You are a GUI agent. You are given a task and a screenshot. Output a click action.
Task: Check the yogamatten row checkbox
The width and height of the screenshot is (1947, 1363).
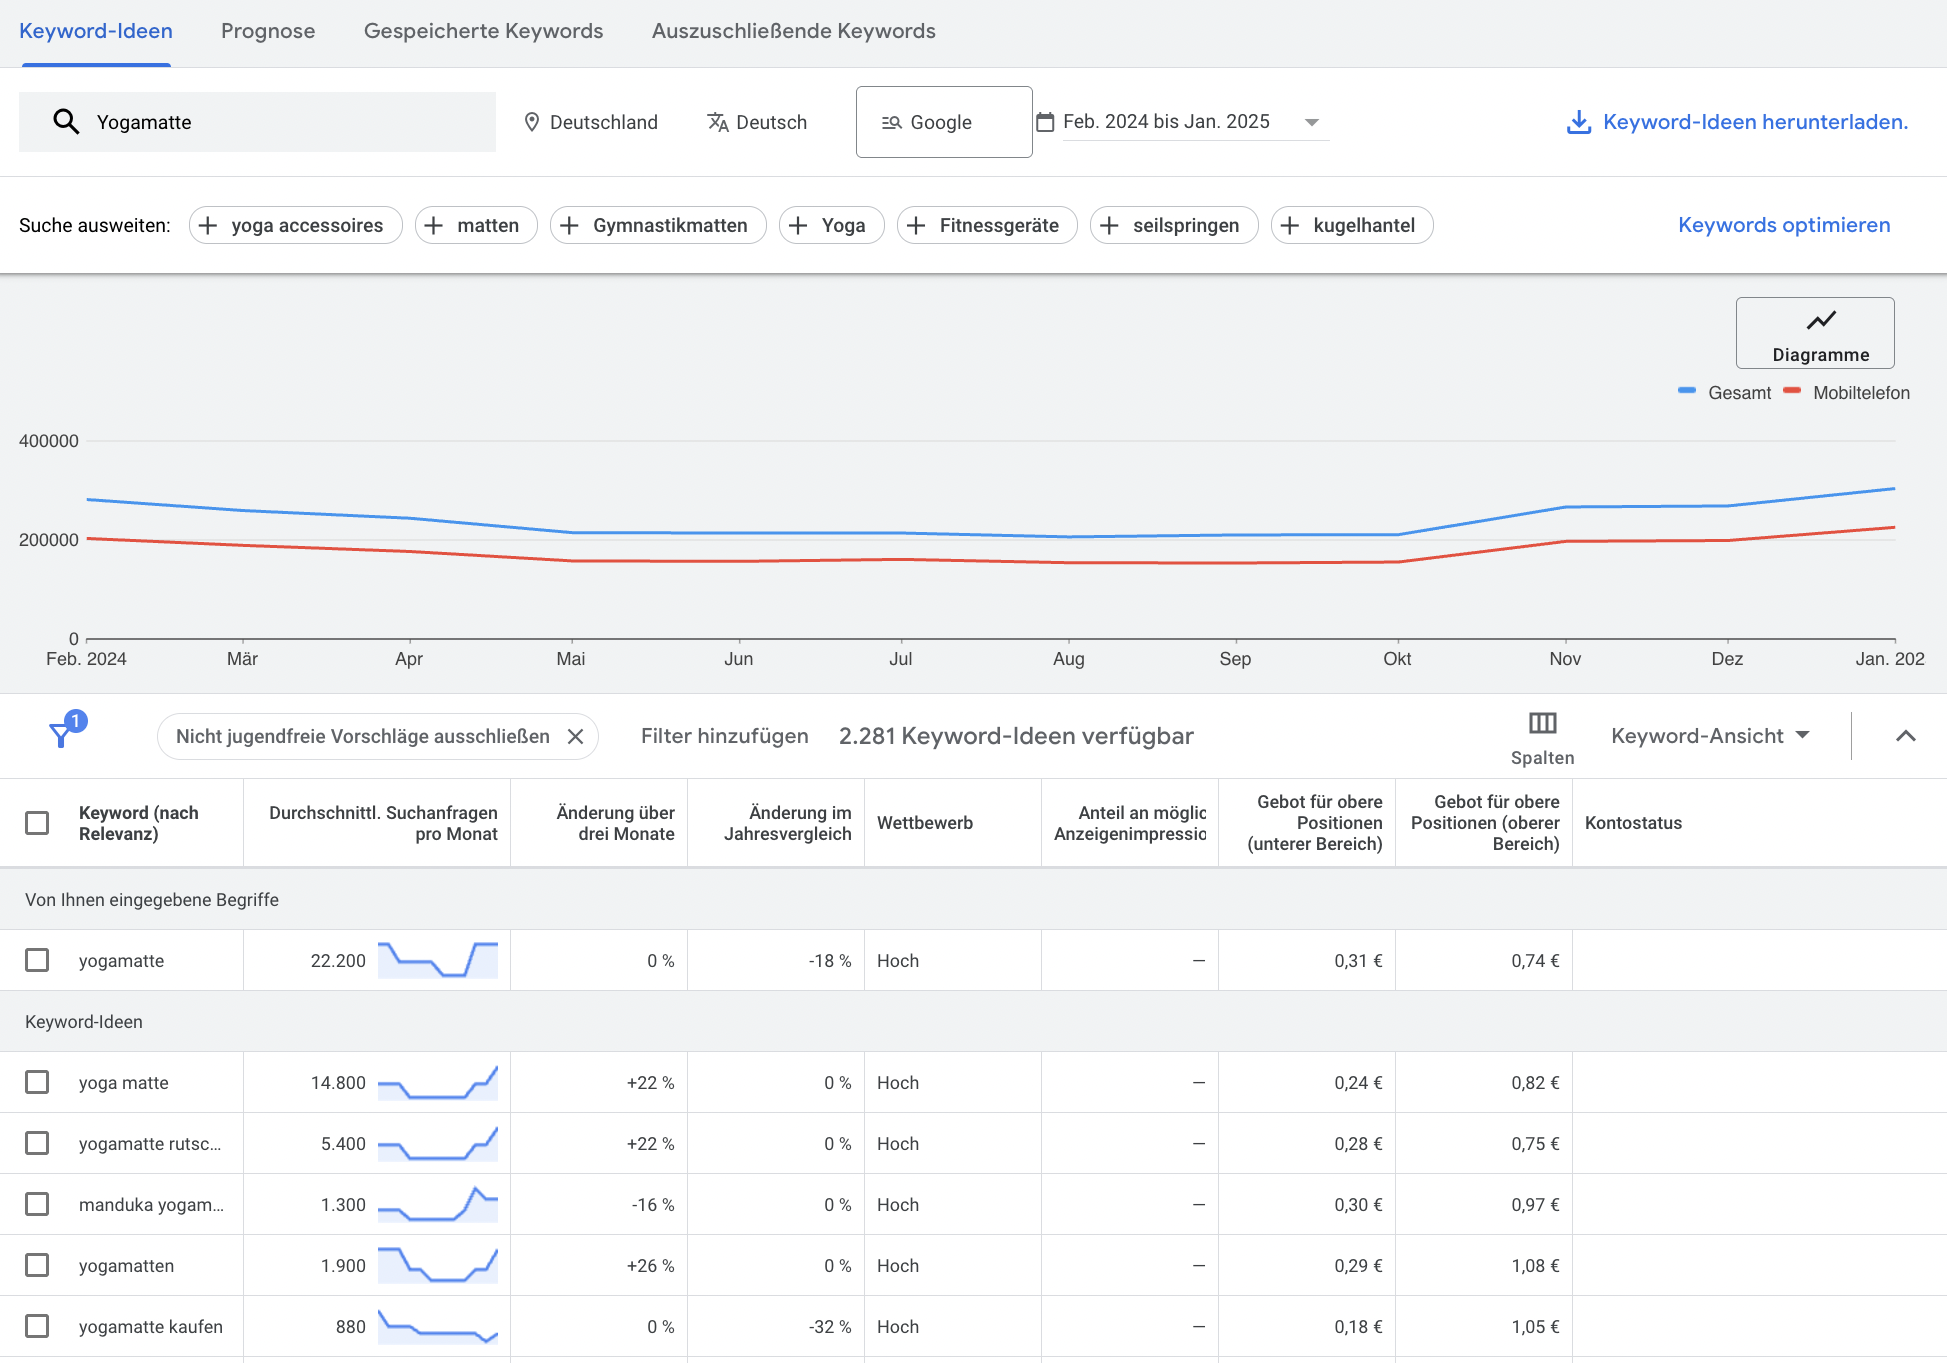pyautogui.click(x=37, y=1265)
